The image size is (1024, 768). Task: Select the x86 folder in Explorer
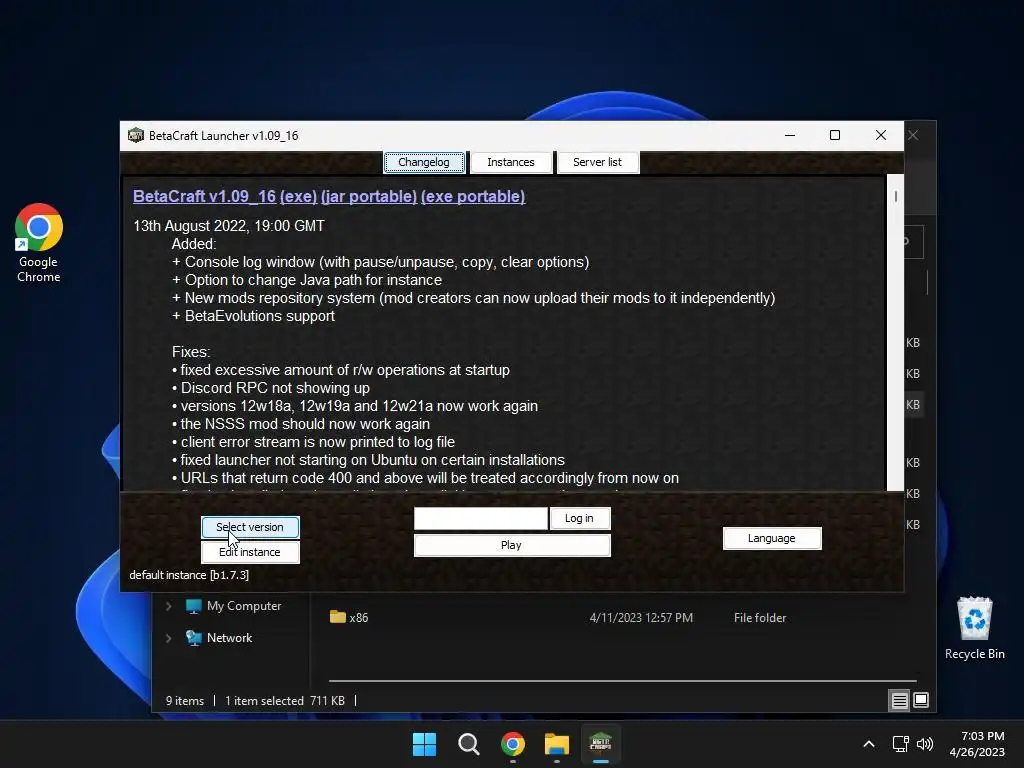point(349,617)
